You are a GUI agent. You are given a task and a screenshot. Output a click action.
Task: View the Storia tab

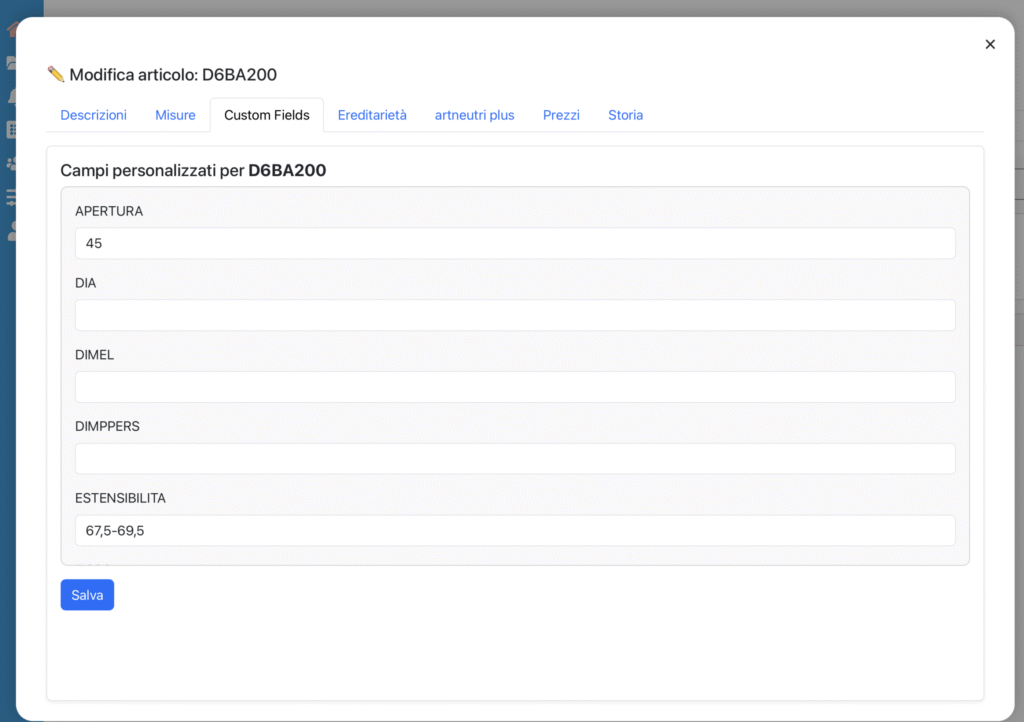click(625, 115)
